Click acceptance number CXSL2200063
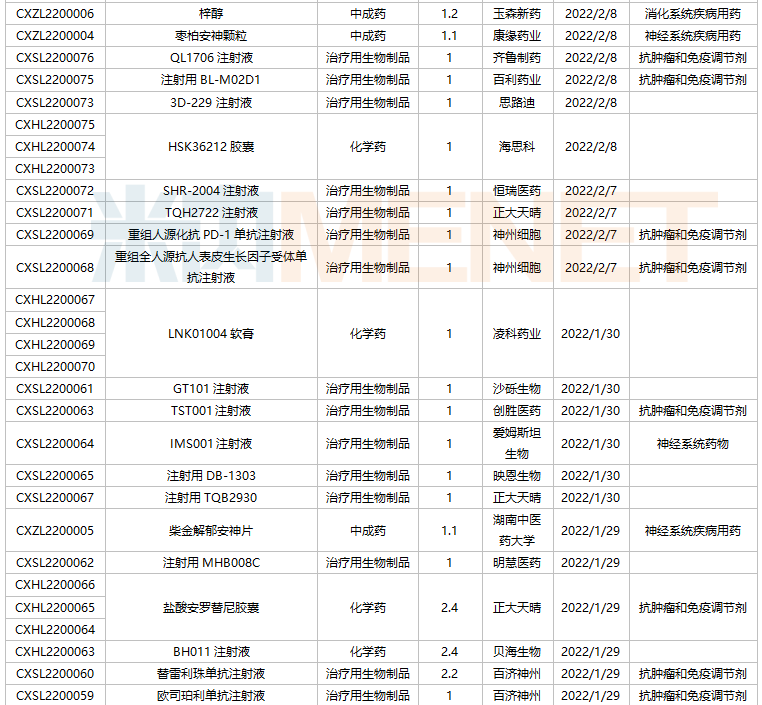Screen dimensions: 762x705 pyautogui.click(x=55, y=411)
